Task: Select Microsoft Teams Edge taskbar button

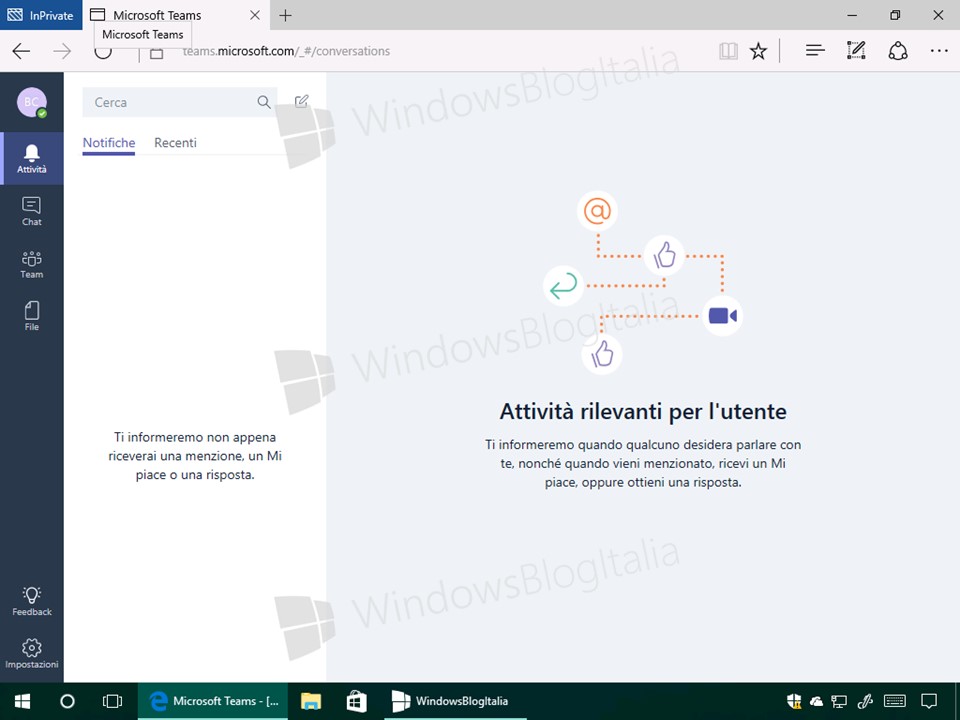Action: (x=211, y=701)
